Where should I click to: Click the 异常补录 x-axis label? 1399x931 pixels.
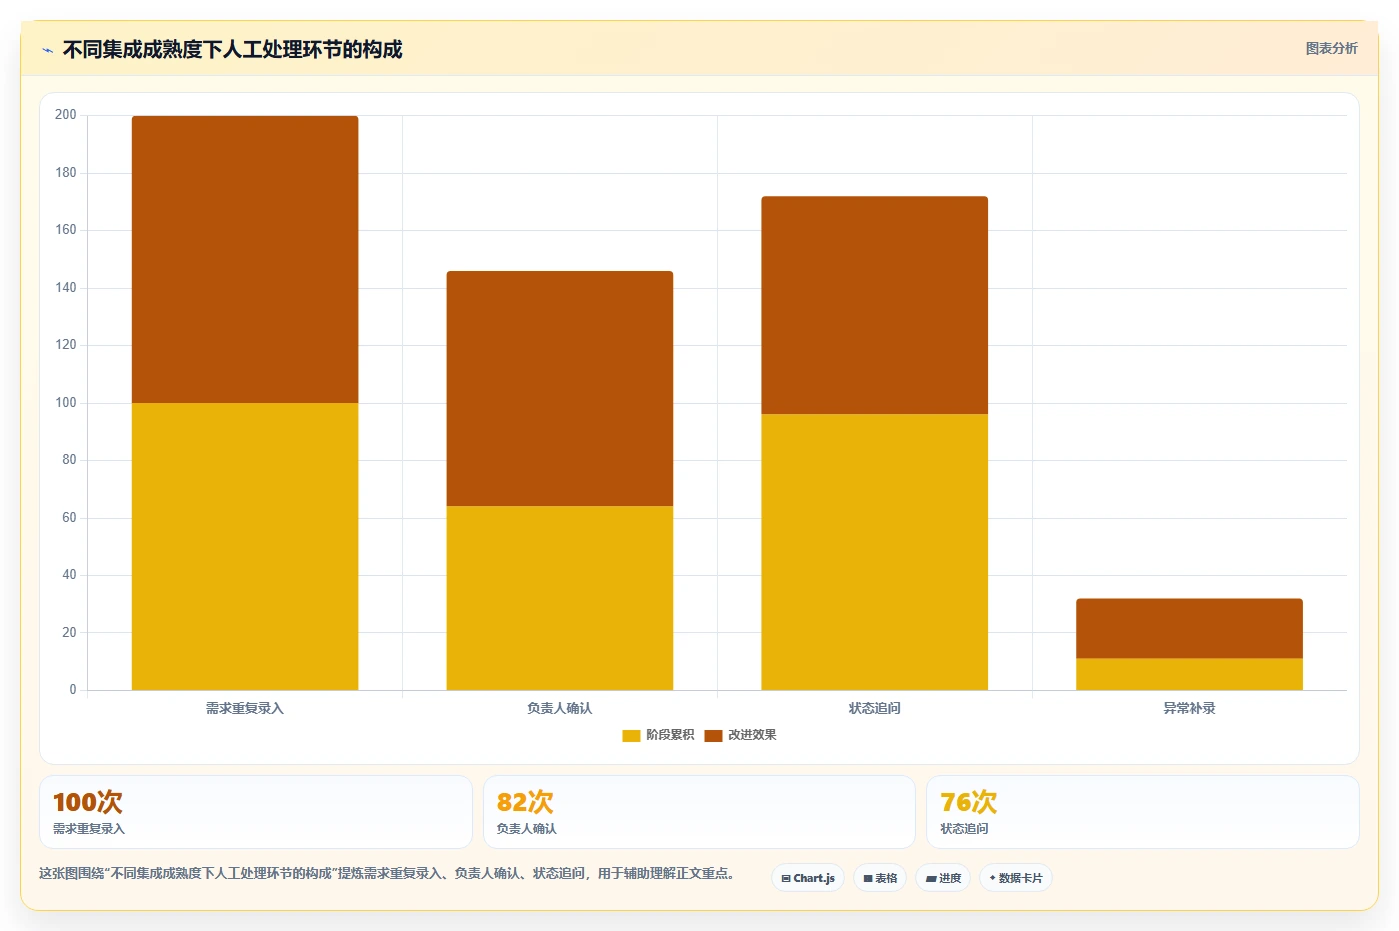[1189, 708]
